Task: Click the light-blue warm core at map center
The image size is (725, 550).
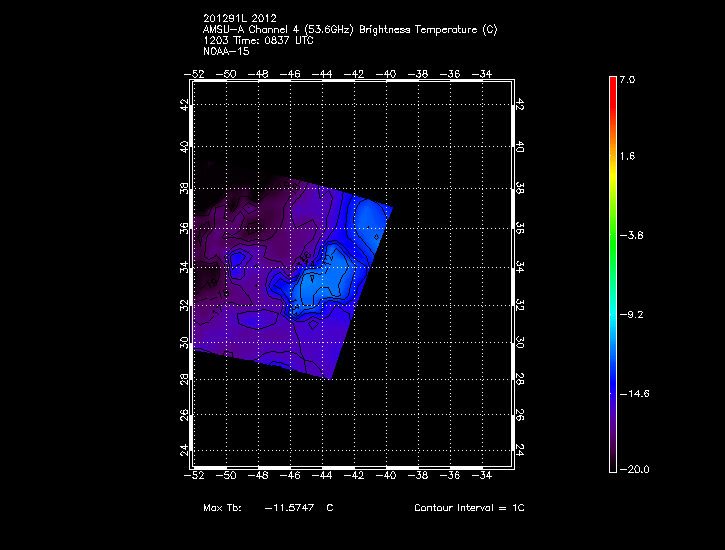Action: tap(318, 285)
